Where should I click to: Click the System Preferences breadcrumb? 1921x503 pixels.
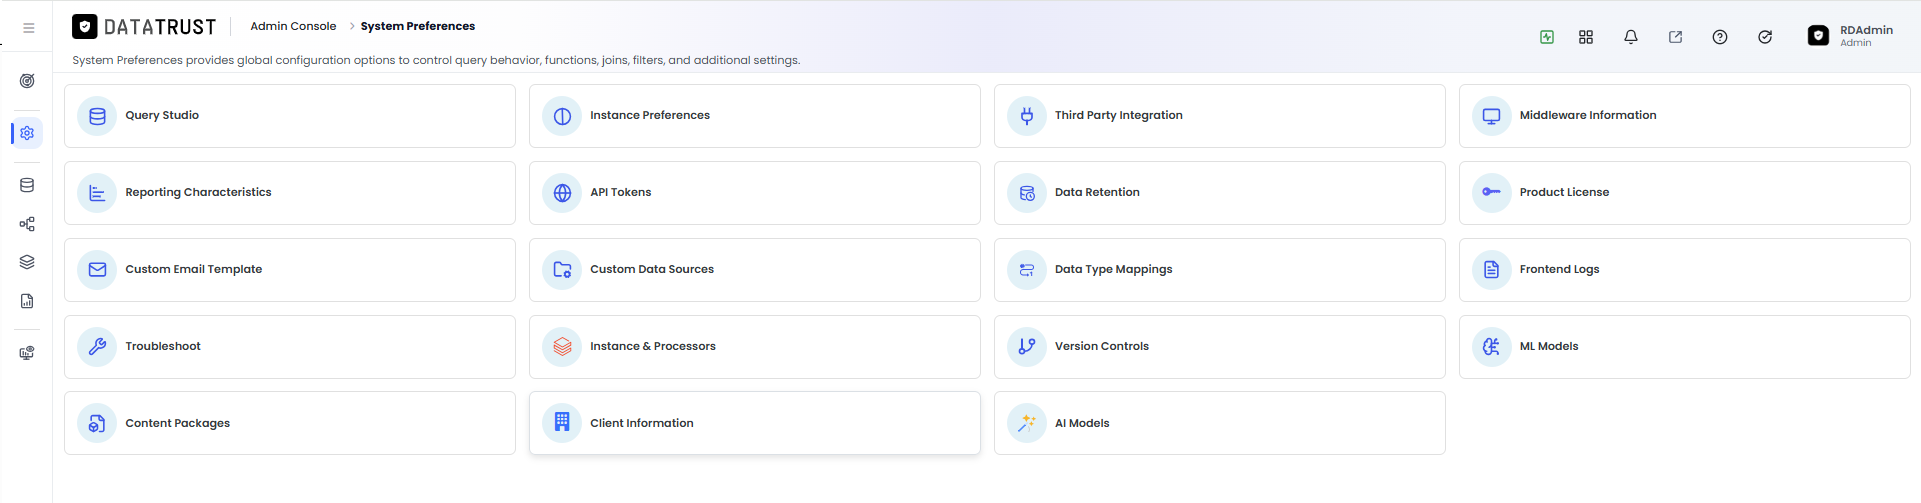click(418, 26)
